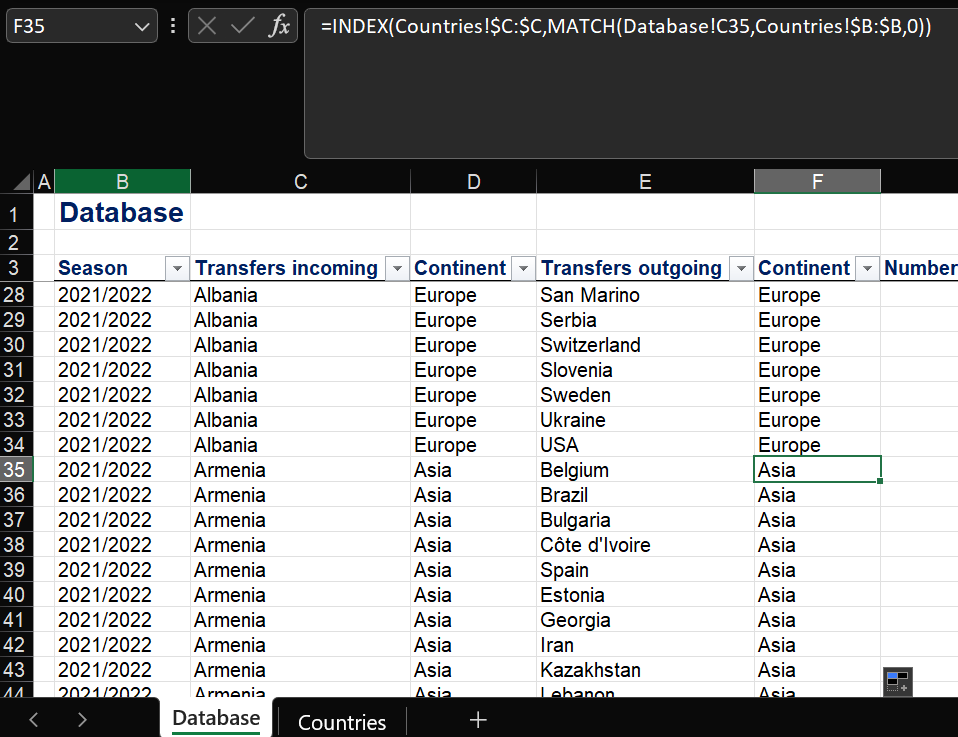Open the filter on the Season column
The height and width of the screenshot is (737, 958).
point(177,269)
